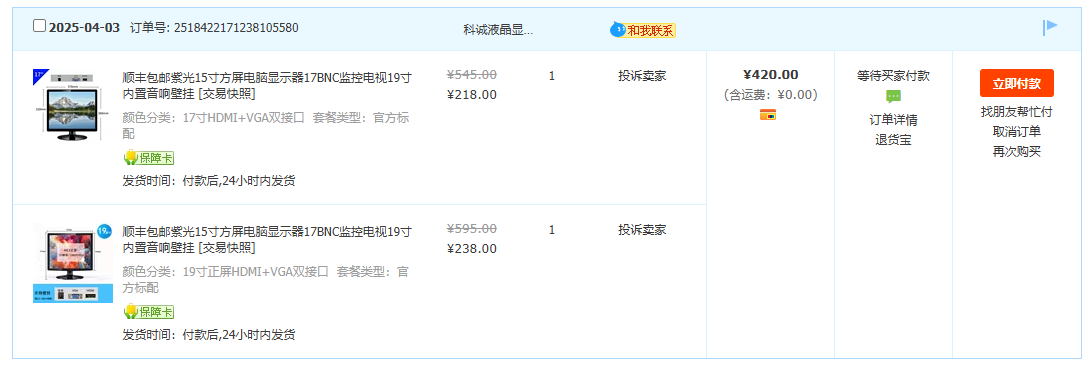Tick the order checkbox beside 2025-04-03

pos(40,26)
